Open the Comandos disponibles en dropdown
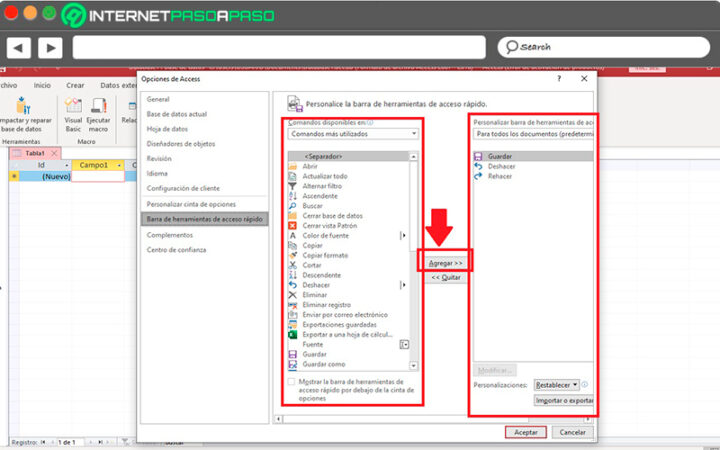The image size is (720, 450). coord(352,133)
